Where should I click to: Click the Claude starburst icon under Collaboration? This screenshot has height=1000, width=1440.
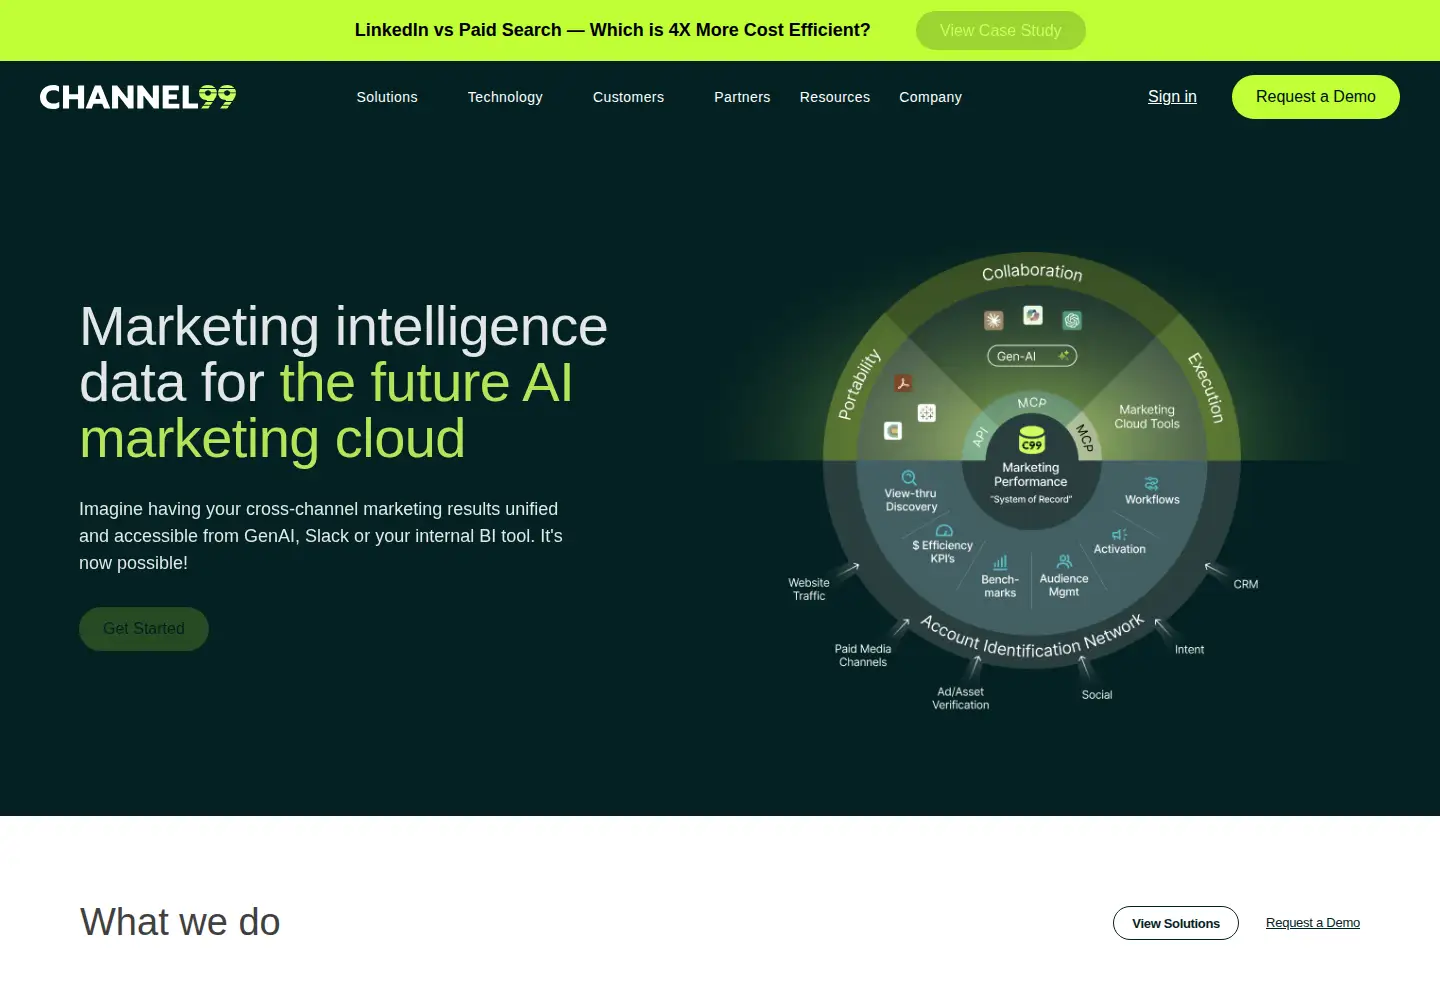[x=993, y=320]
